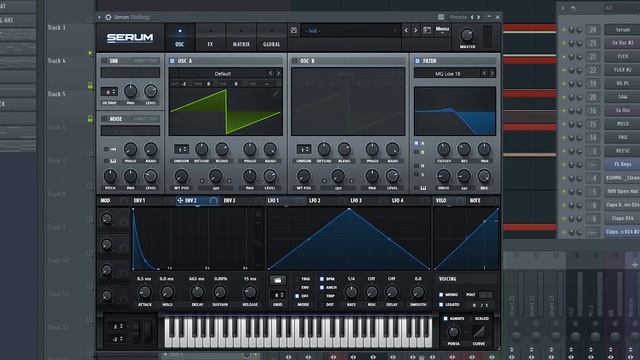
Task: Click the filter Res knob
Action: point(464,149)
